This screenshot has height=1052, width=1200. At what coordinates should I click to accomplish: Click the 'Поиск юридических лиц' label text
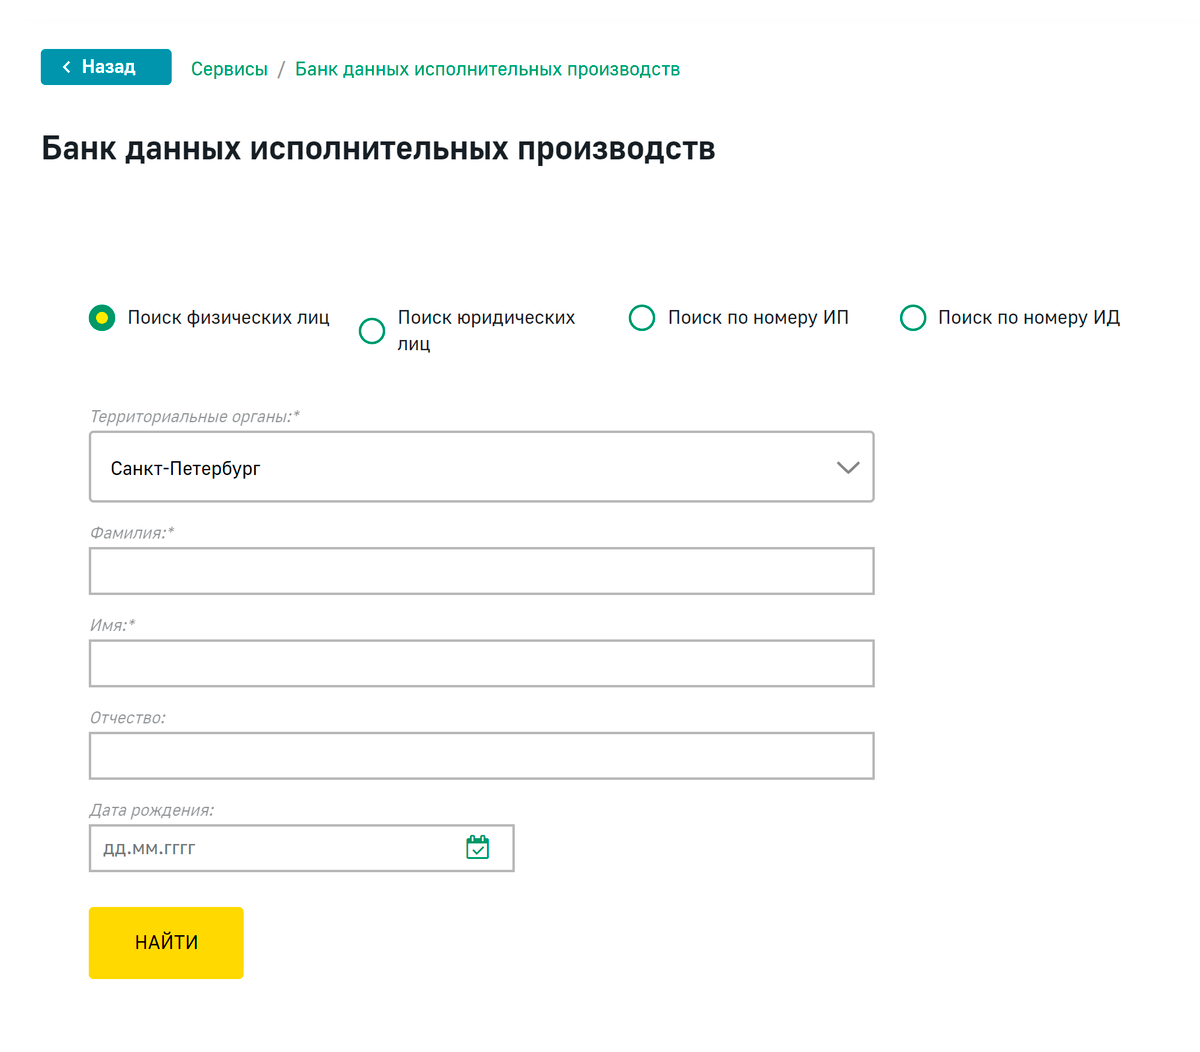[x=486, y=318]
